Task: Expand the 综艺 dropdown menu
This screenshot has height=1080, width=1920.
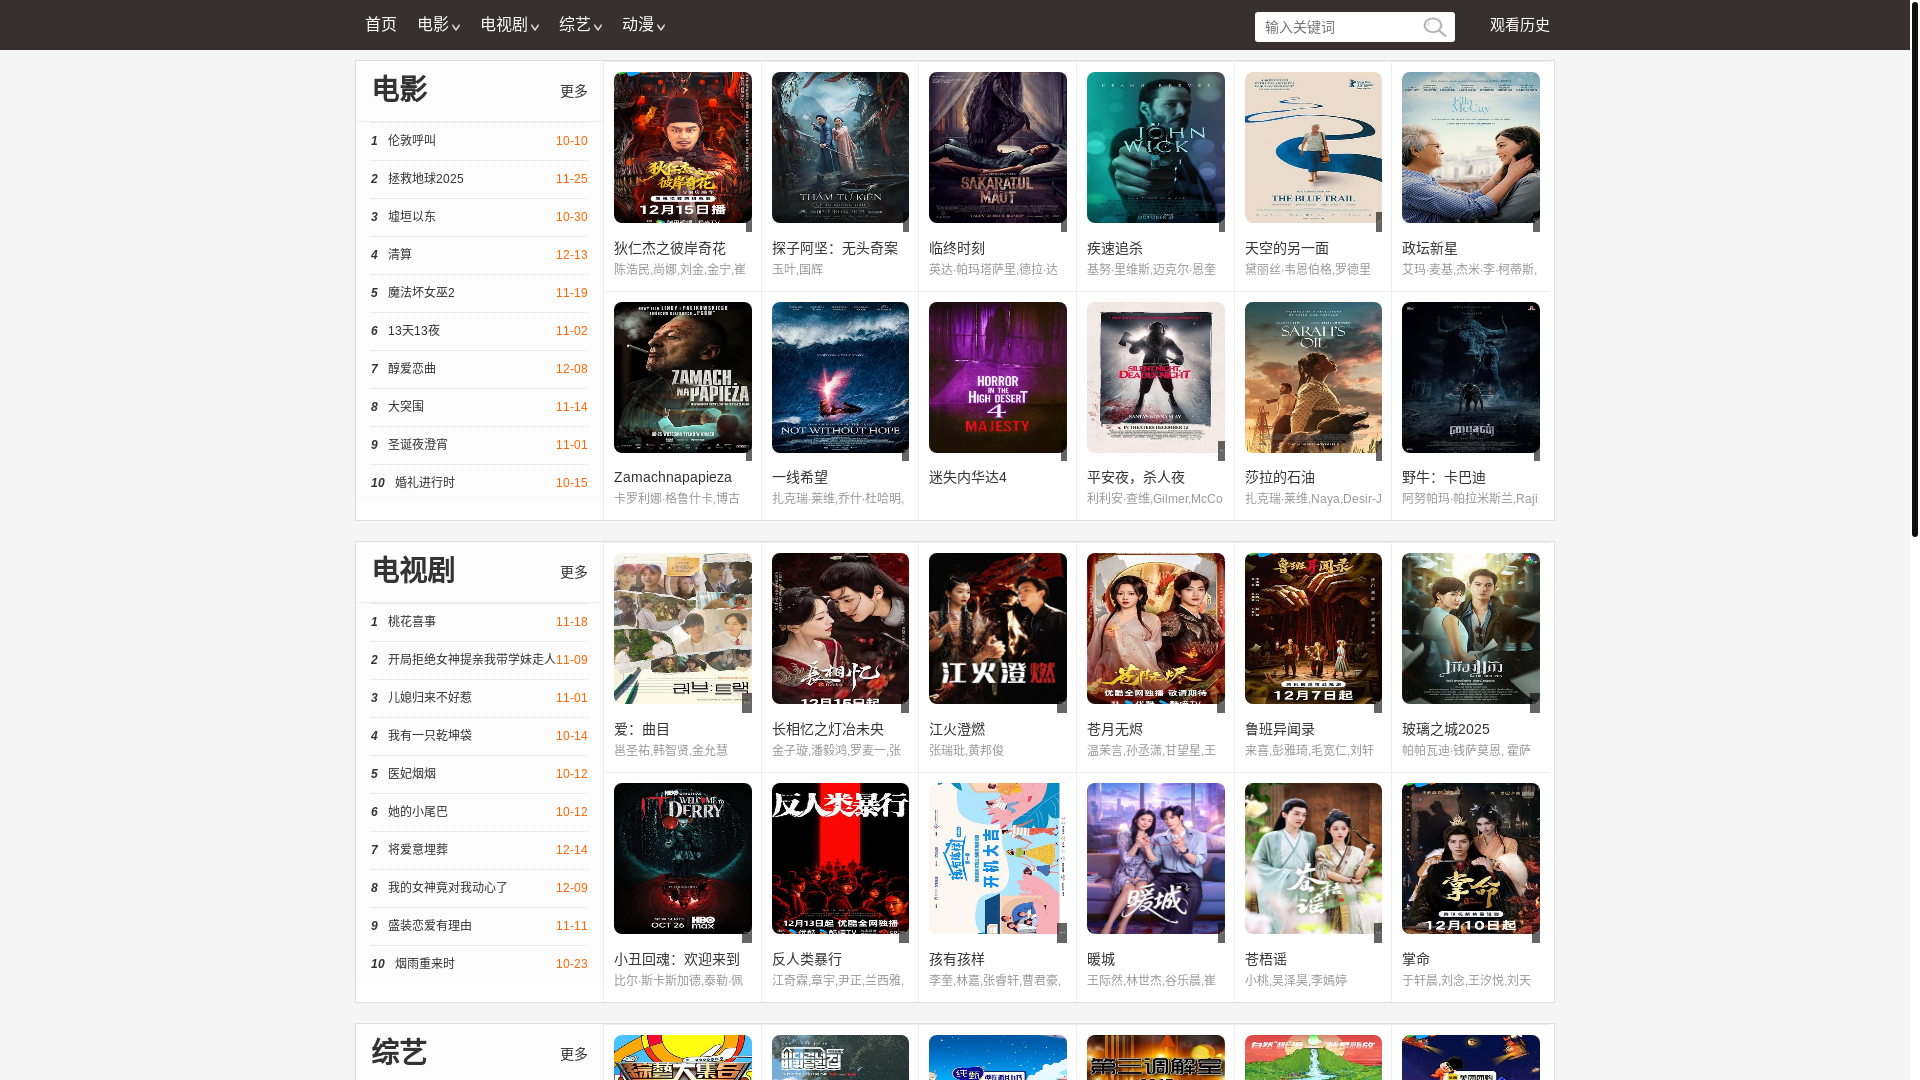Action: 580,25
